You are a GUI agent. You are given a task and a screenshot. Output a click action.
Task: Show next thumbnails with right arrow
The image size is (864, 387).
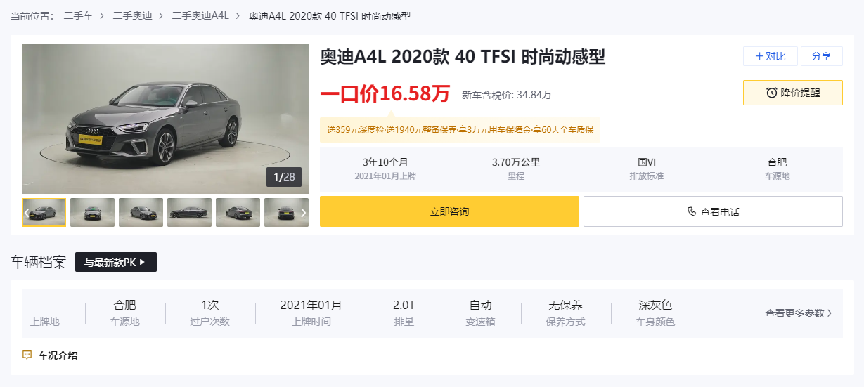click(303, 212)
